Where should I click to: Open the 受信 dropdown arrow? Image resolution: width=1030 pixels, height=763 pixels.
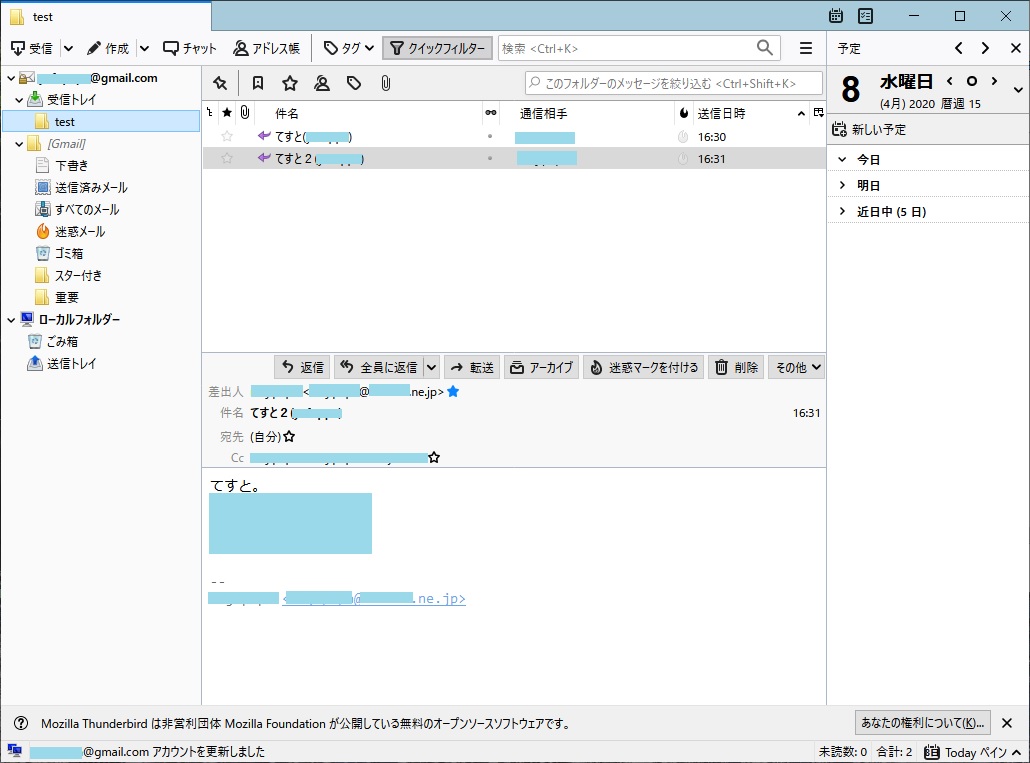click(x=68, y=48)
